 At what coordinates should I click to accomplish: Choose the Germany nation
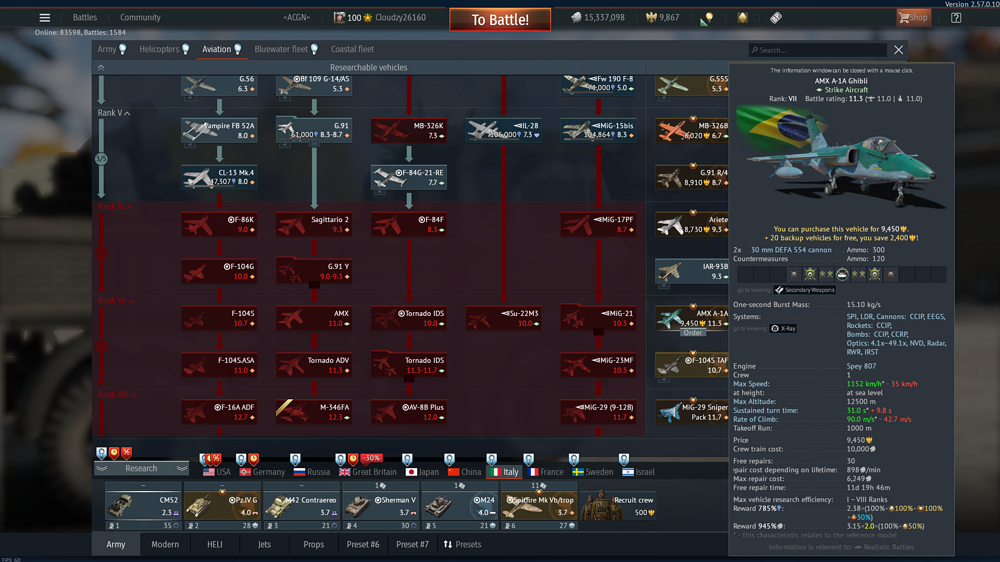(x=262, y=472)
